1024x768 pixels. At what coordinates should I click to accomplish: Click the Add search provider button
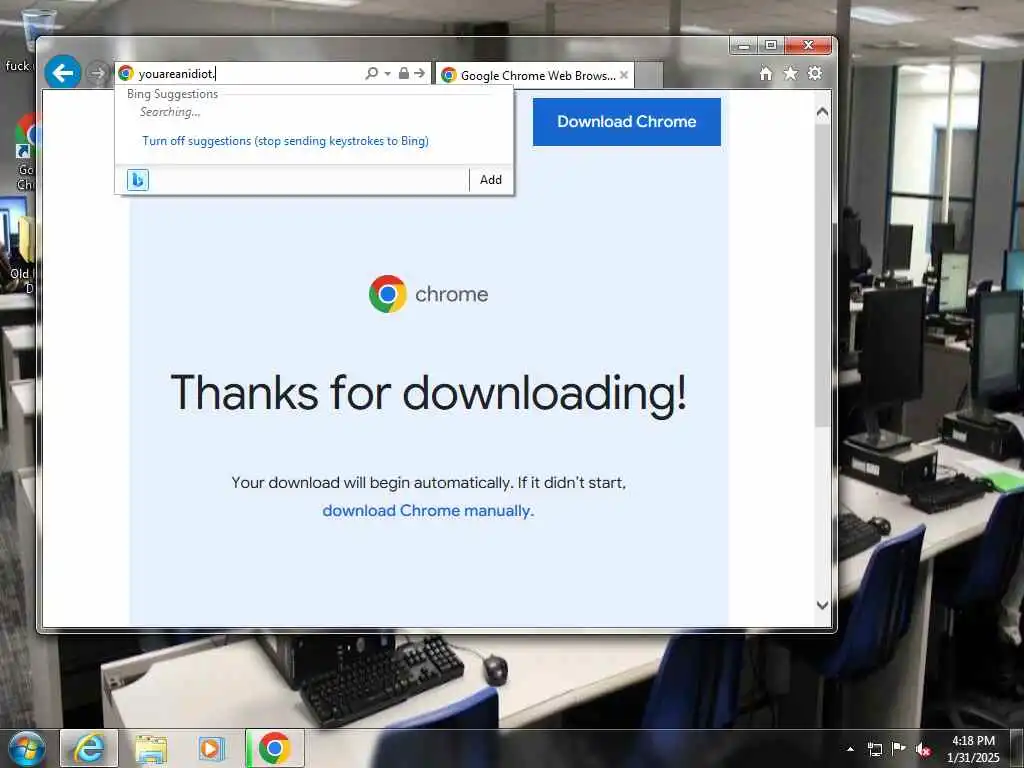[x=490, y=180]
